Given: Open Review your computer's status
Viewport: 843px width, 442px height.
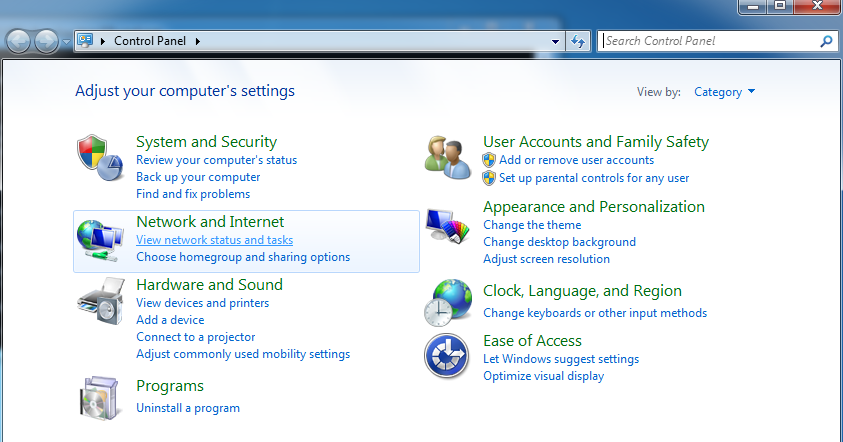Looking at the screenshot, I should [x=217, y=160].
